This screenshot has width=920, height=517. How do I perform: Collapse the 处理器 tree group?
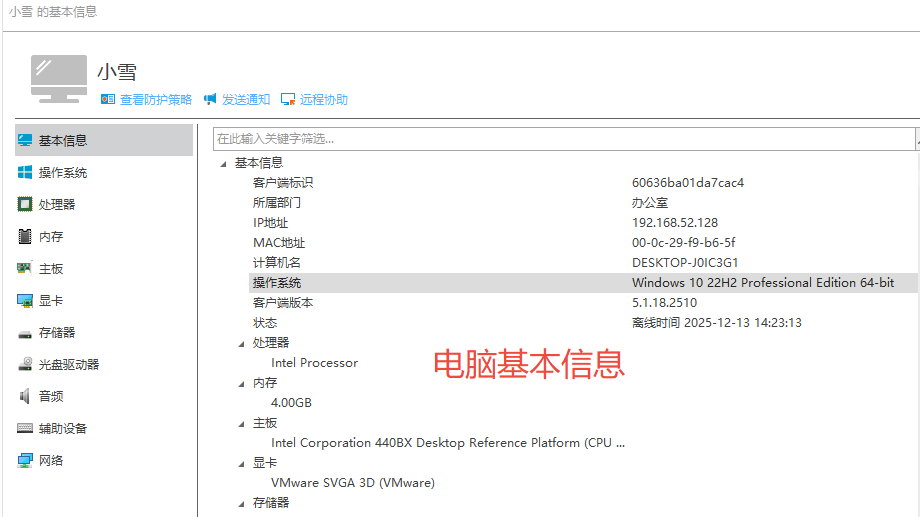point(241,344)
